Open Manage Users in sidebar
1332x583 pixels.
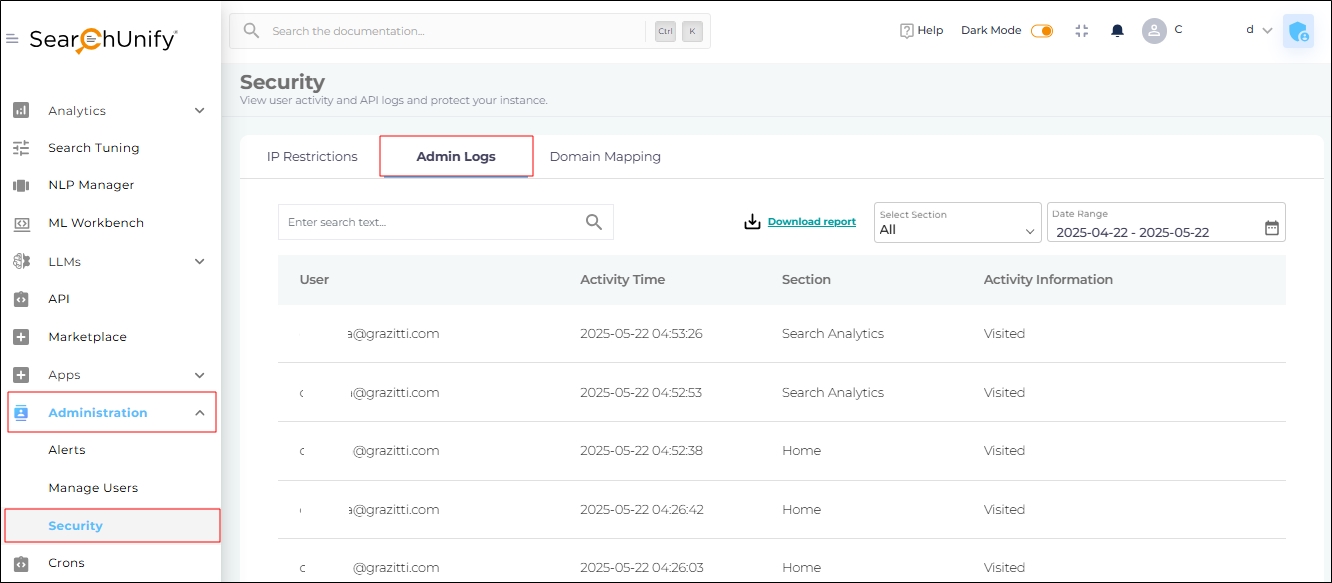[x=93, y=488]
